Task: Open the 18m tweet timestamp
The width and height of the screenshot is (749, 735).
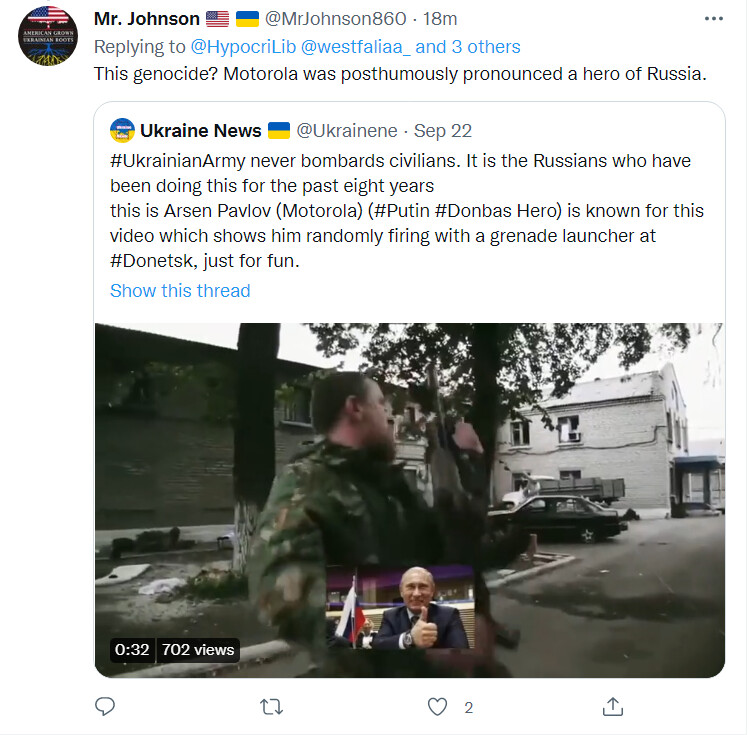Action: click(x=440, y=19)
